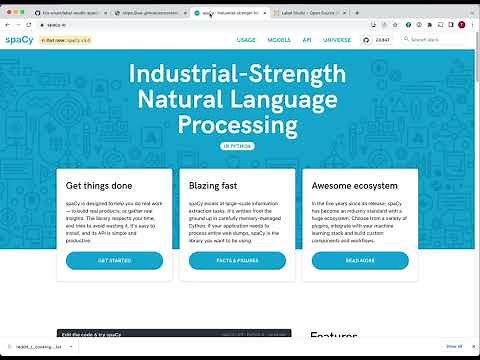Open the Usage nav item
Screen dimensions: 480x360
tap(246, 40)
